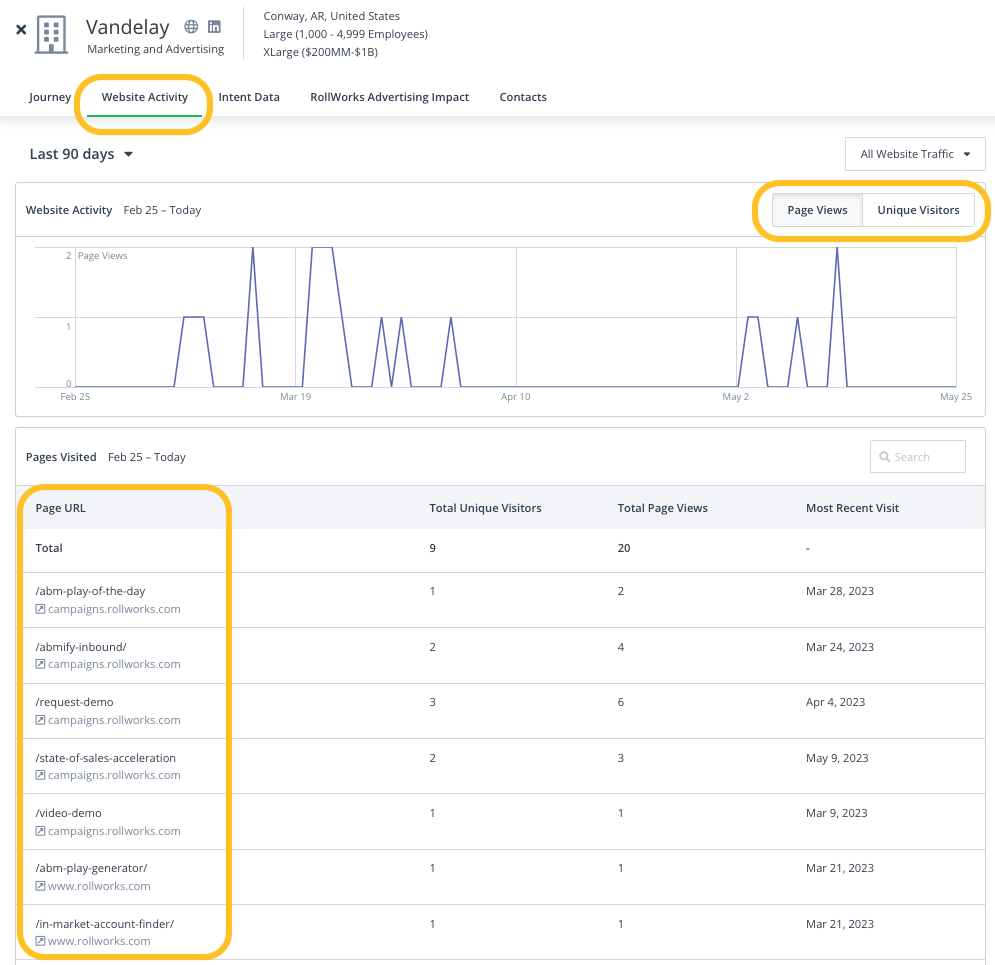Close the Vandelay account panel
The image size is (995, 965).
coord(21,29)
